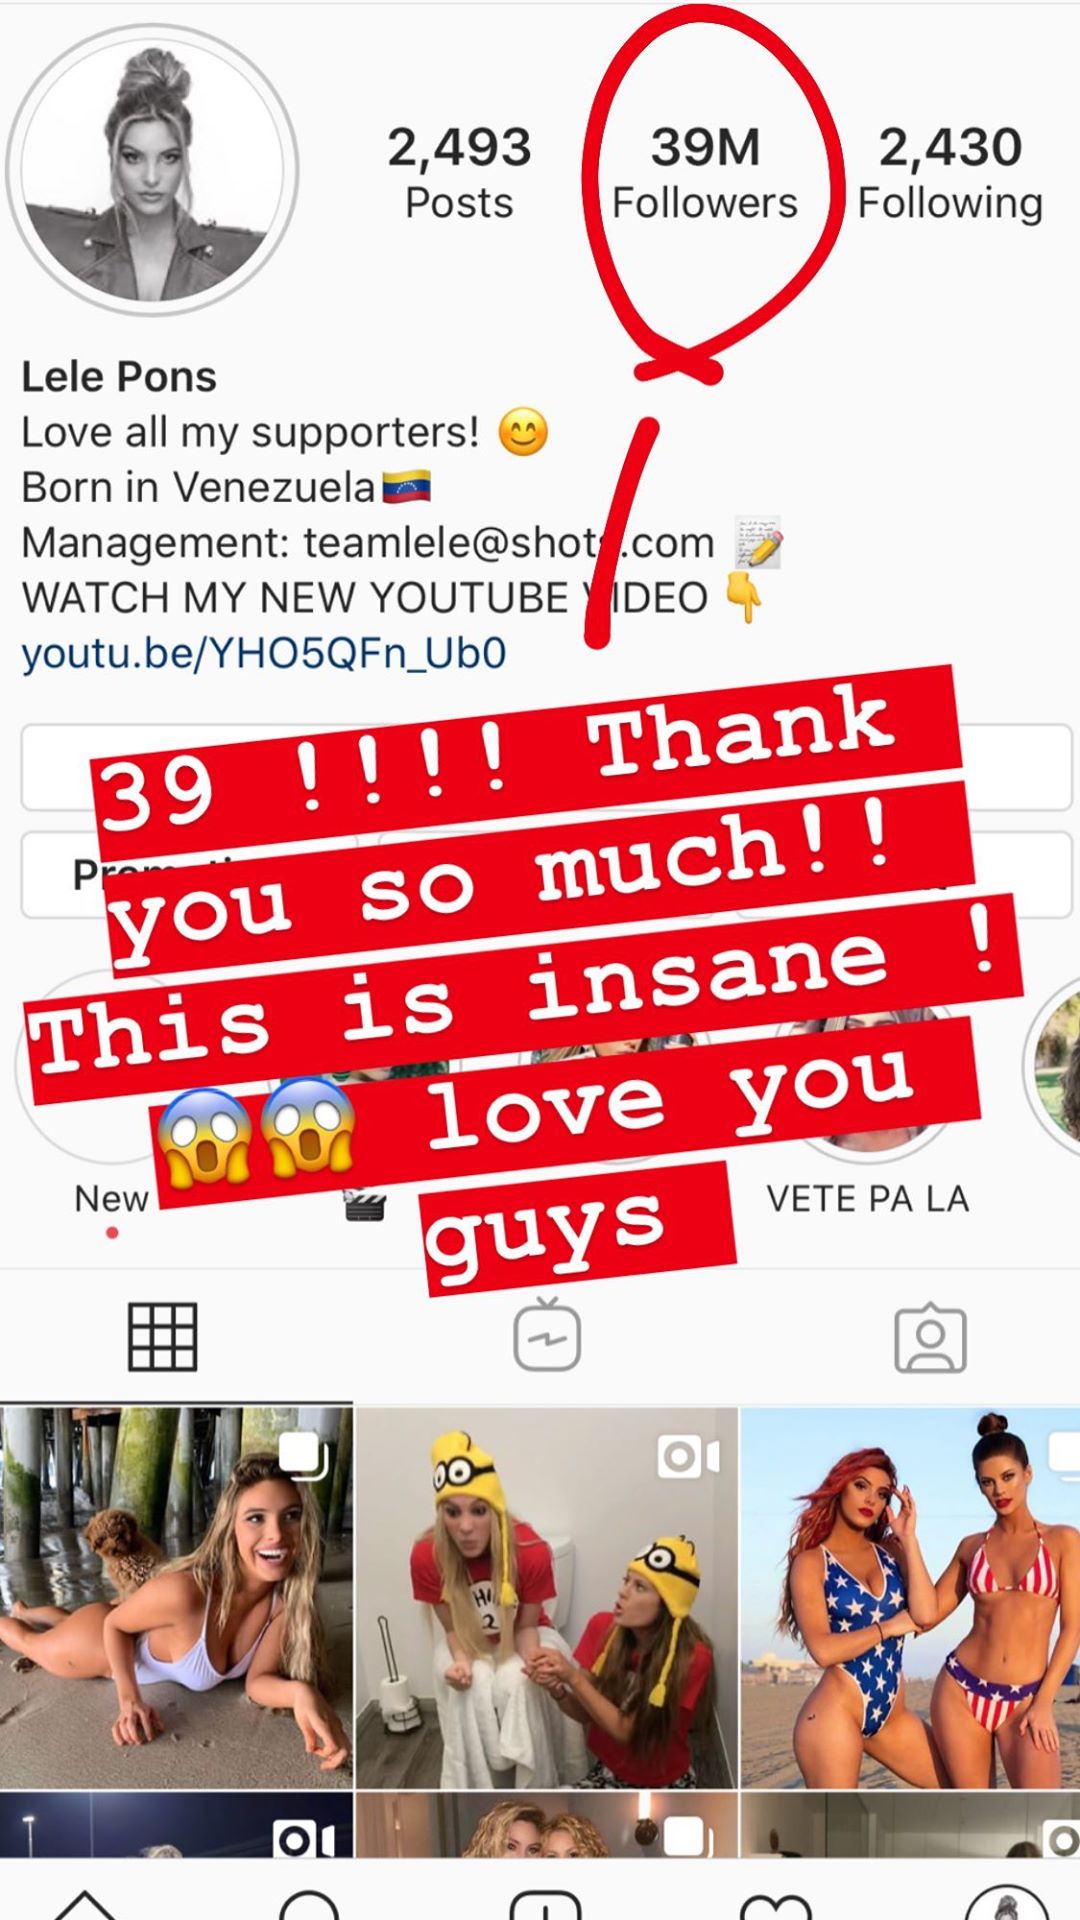
Task: Tap the home icon in bottom bar
Action: [x=85, y=1905]
